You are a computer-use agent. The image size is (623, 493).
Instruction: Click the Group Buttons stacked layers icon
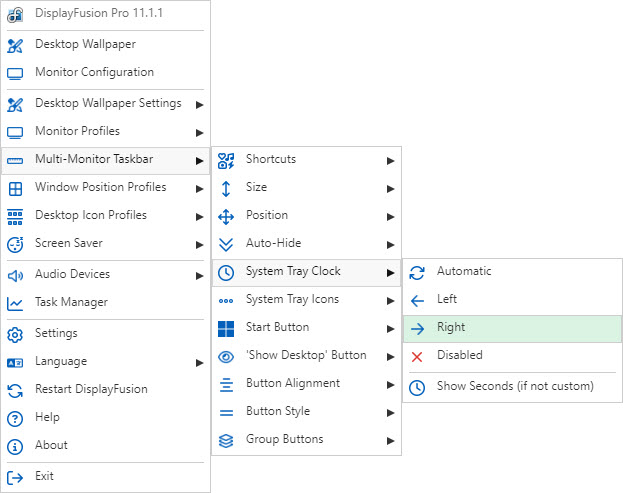click(226, 440)
